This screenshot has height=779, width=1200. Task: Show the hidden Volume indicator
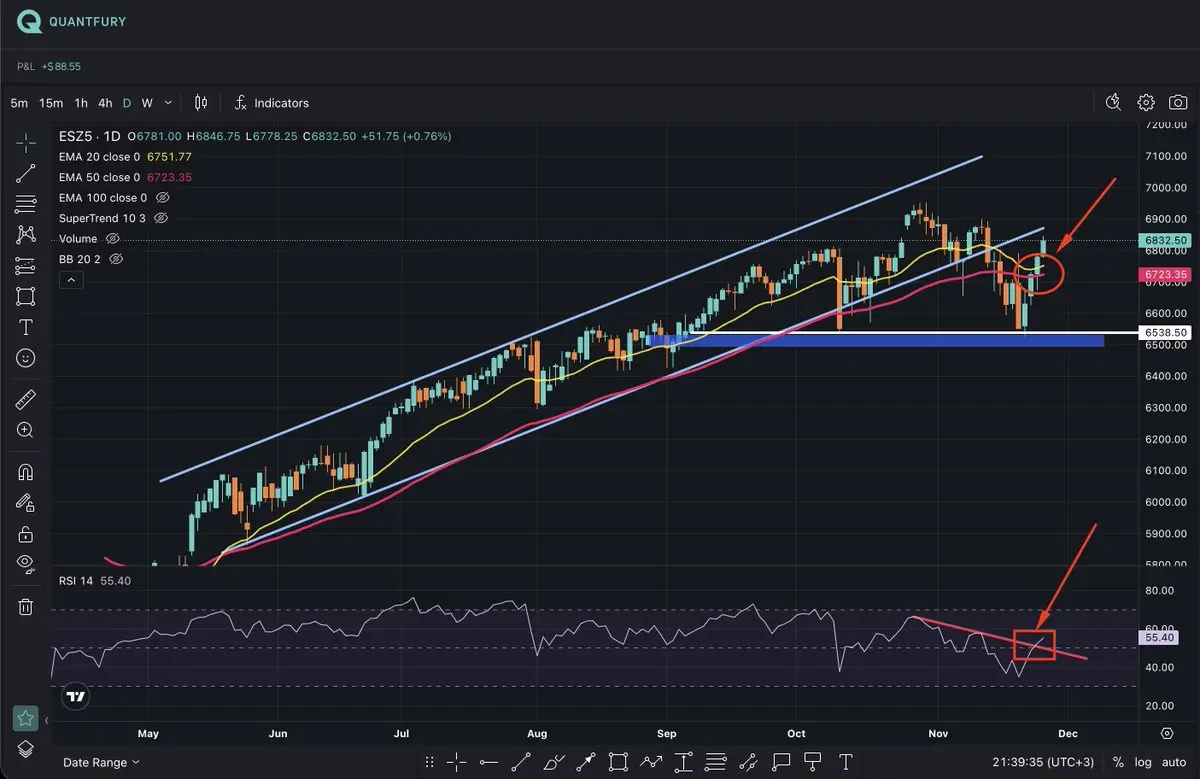click(x=113, y=239)
